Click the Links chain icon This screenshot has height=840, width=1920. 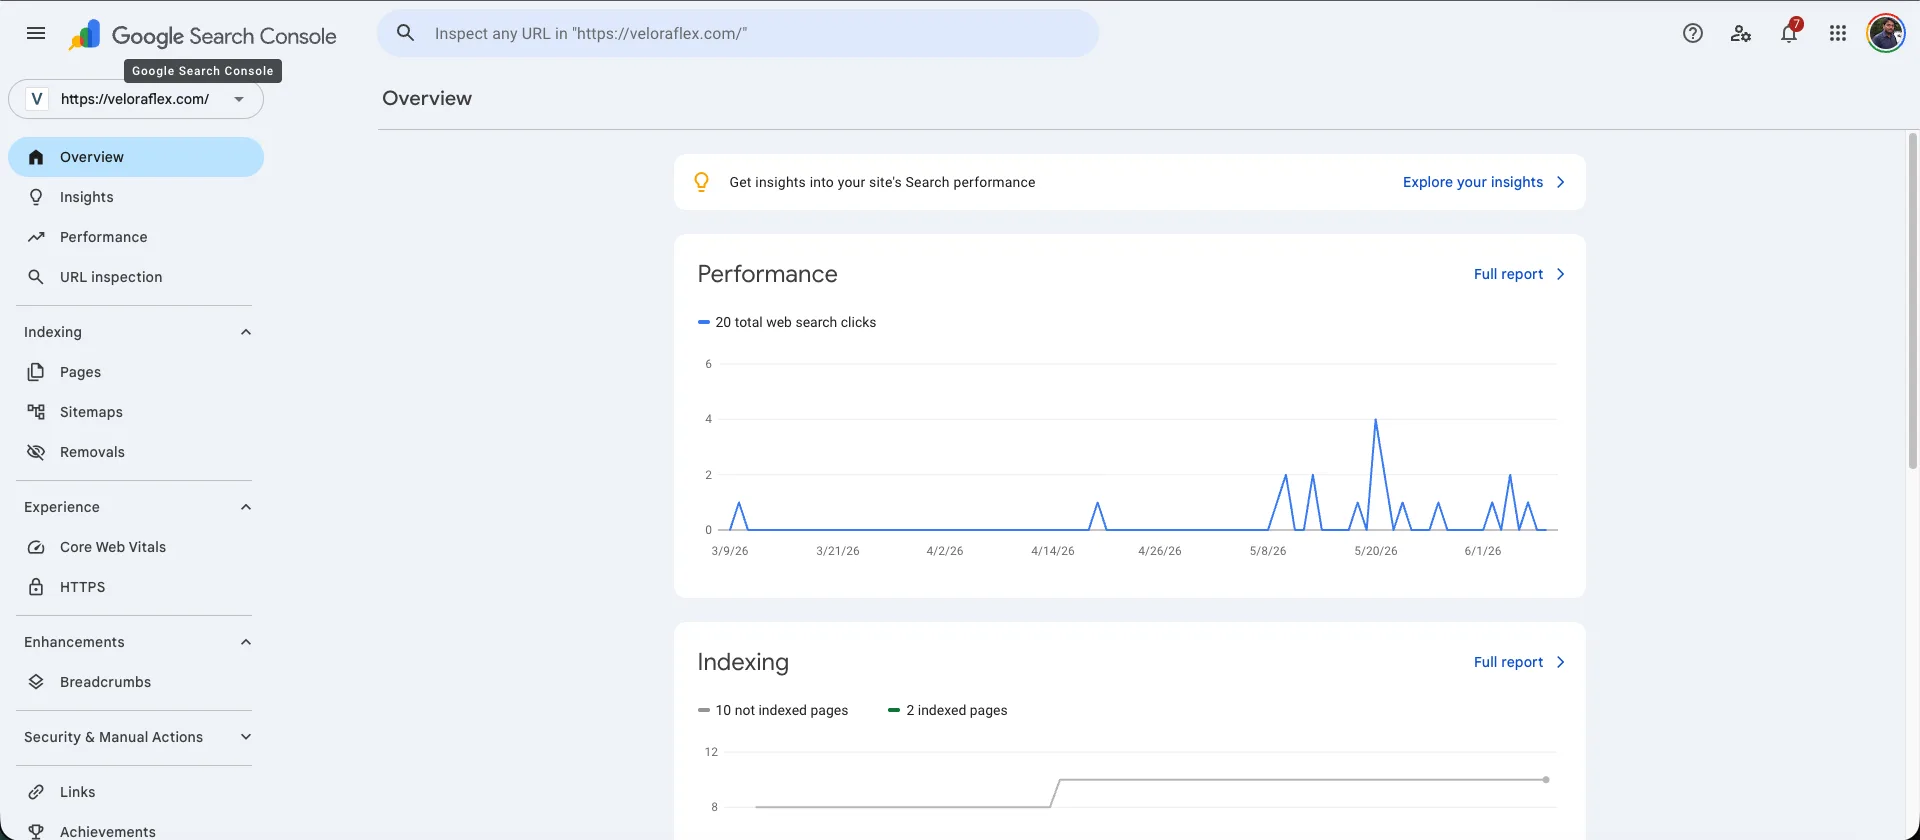(36, 792)
